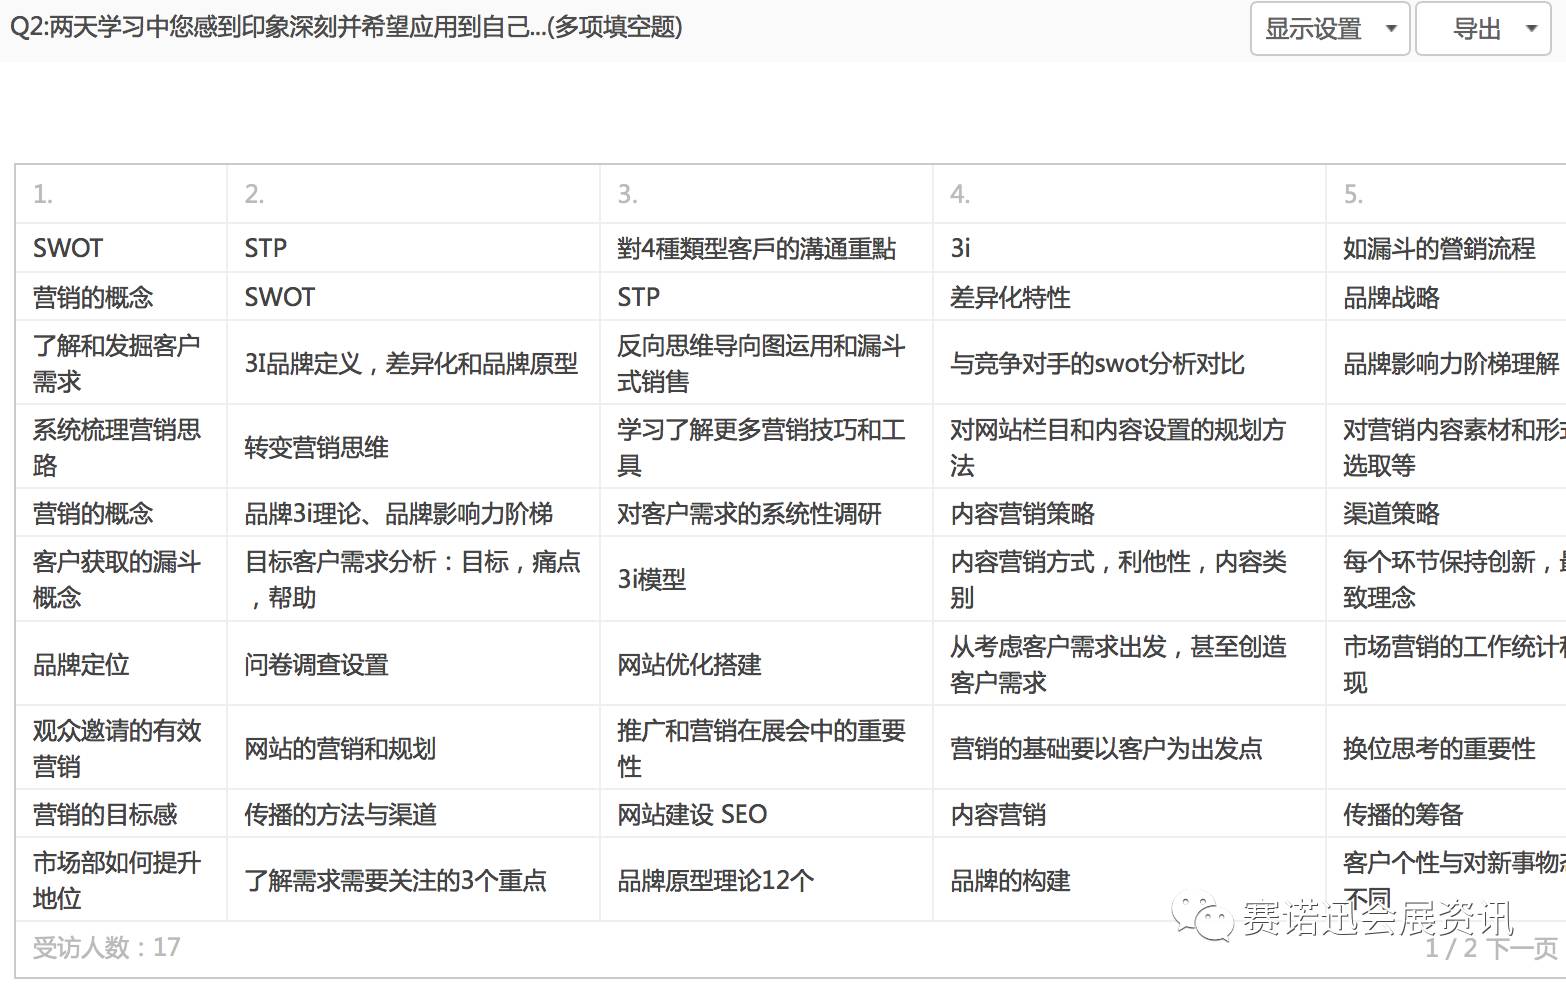Click the cell 品牌原型理论12个
Viewport: 1566px width, 988px height.
pos(766,880)
